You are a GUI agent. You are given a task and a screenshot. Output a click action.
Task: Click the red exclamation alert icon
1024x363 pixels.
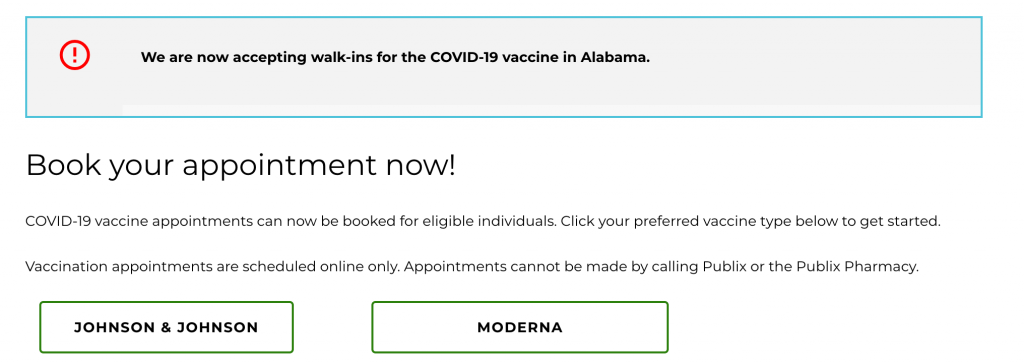74,55
